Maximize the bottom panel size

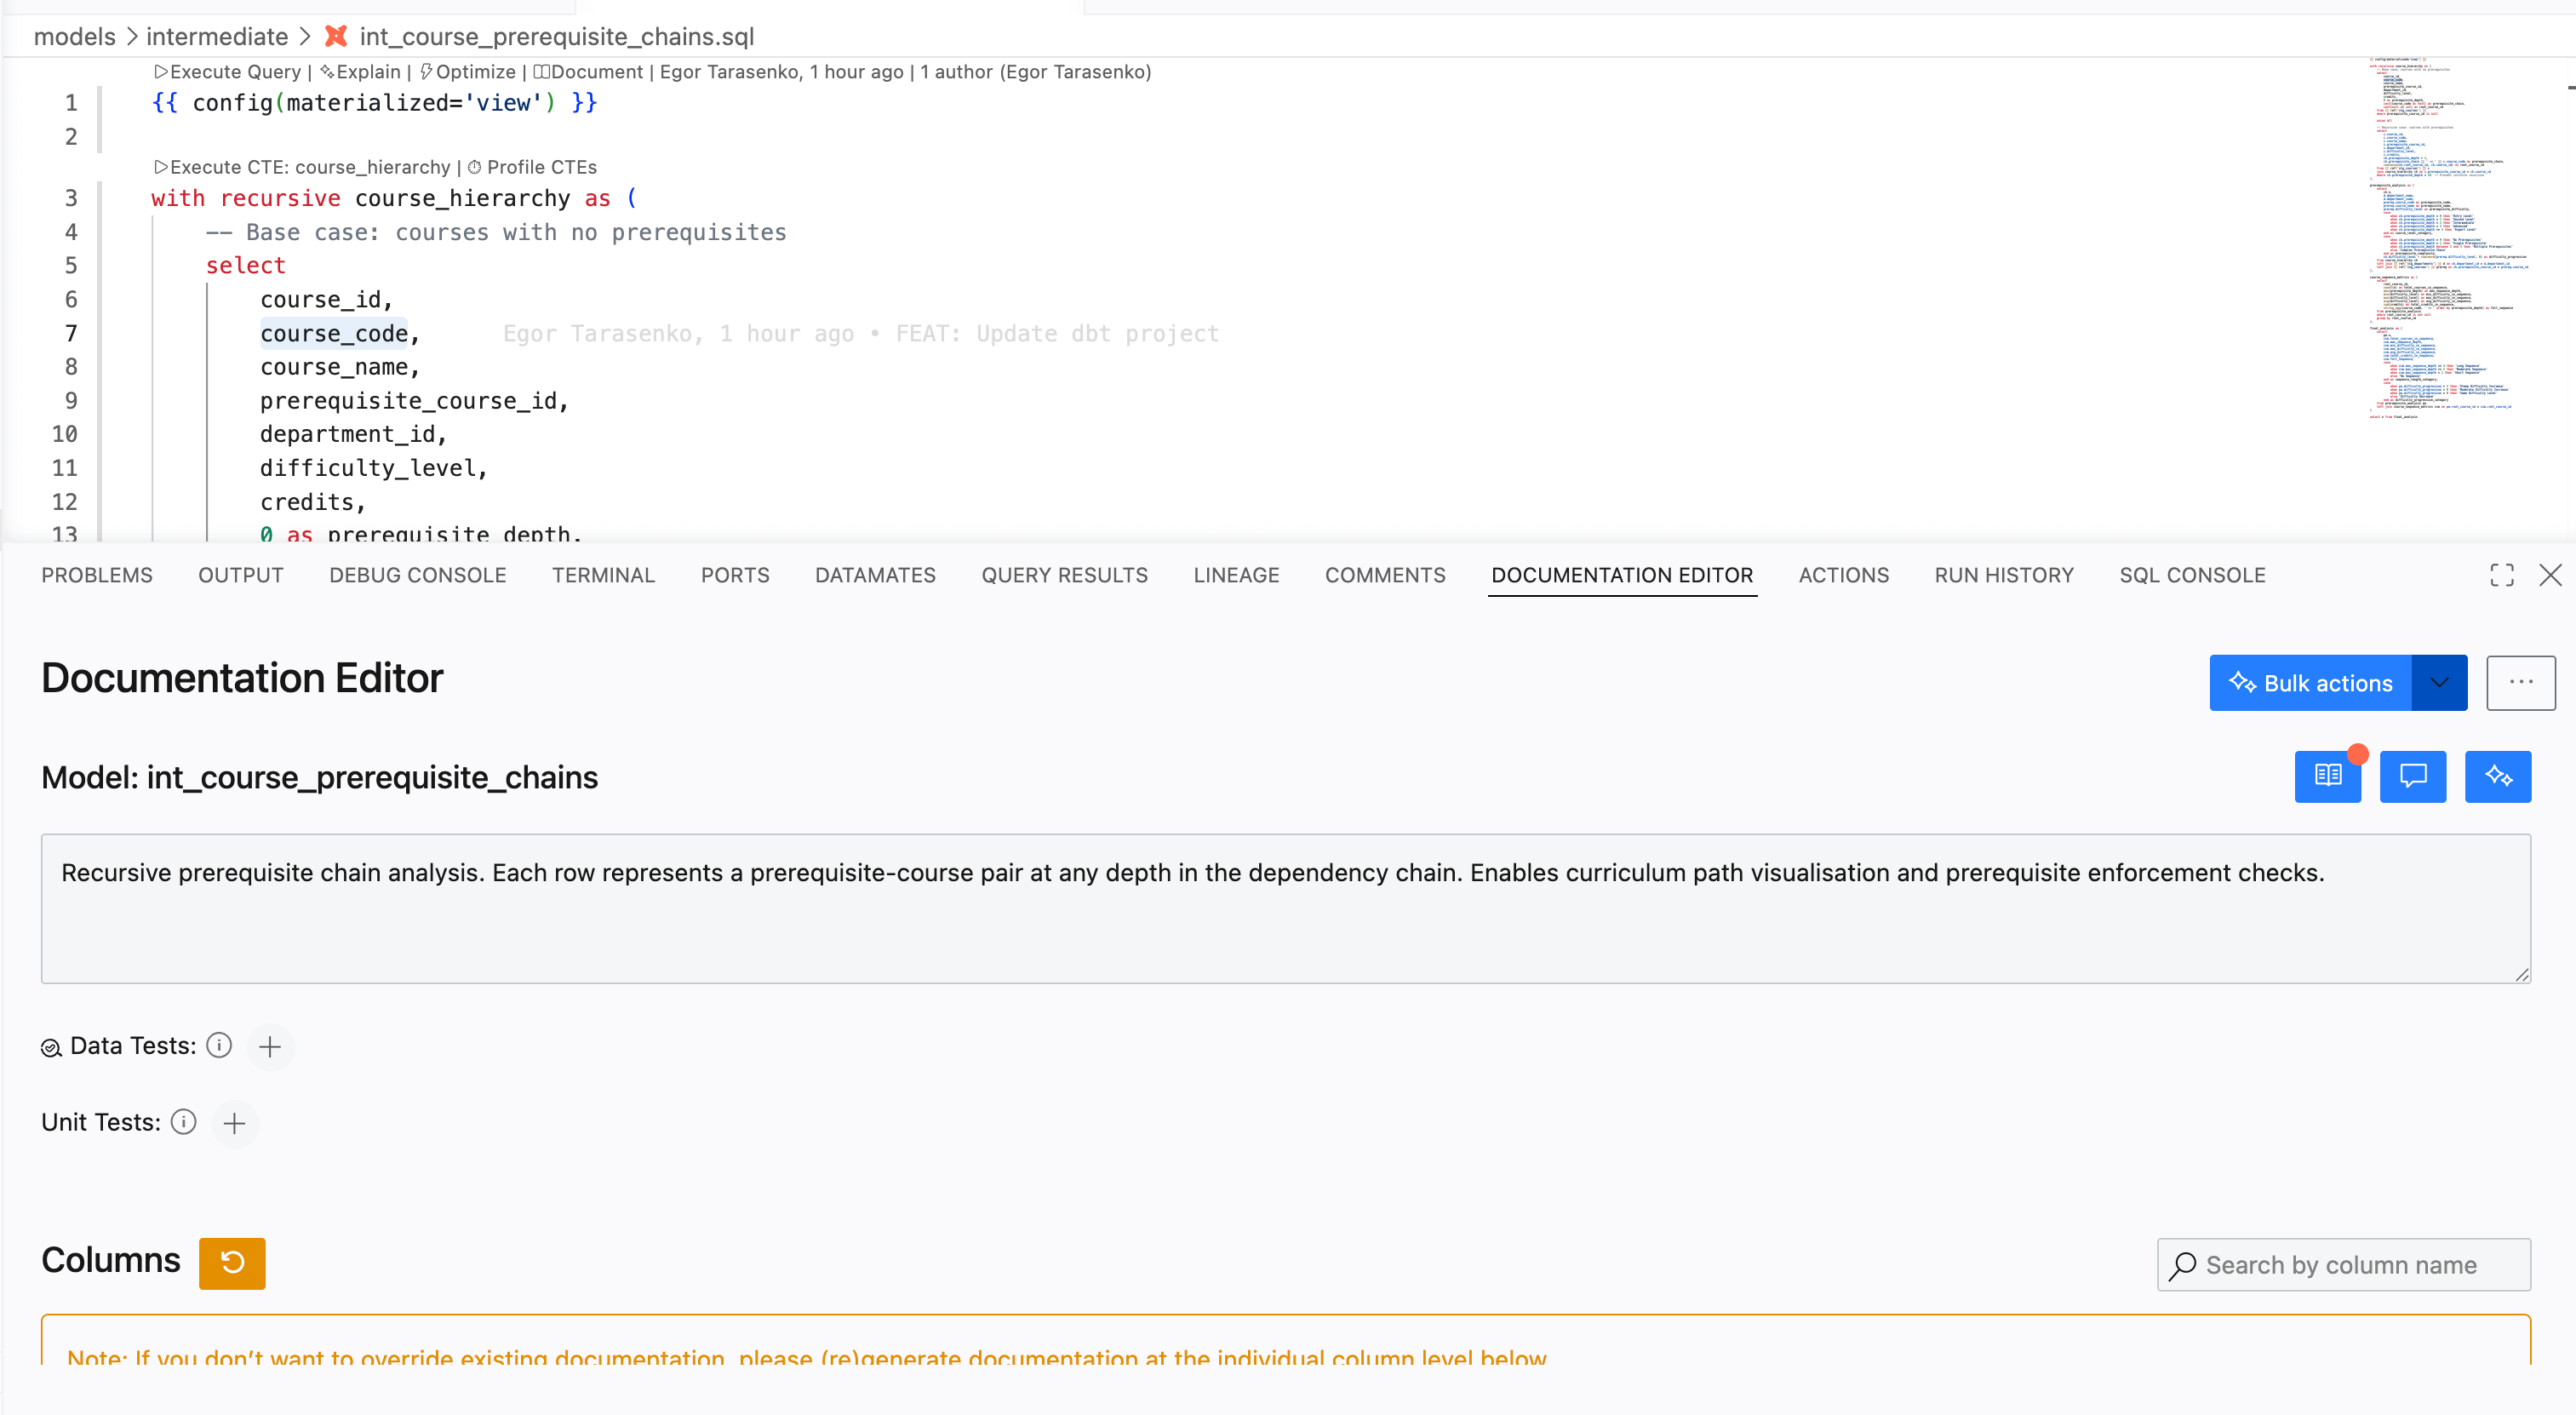click(2502, 575)
